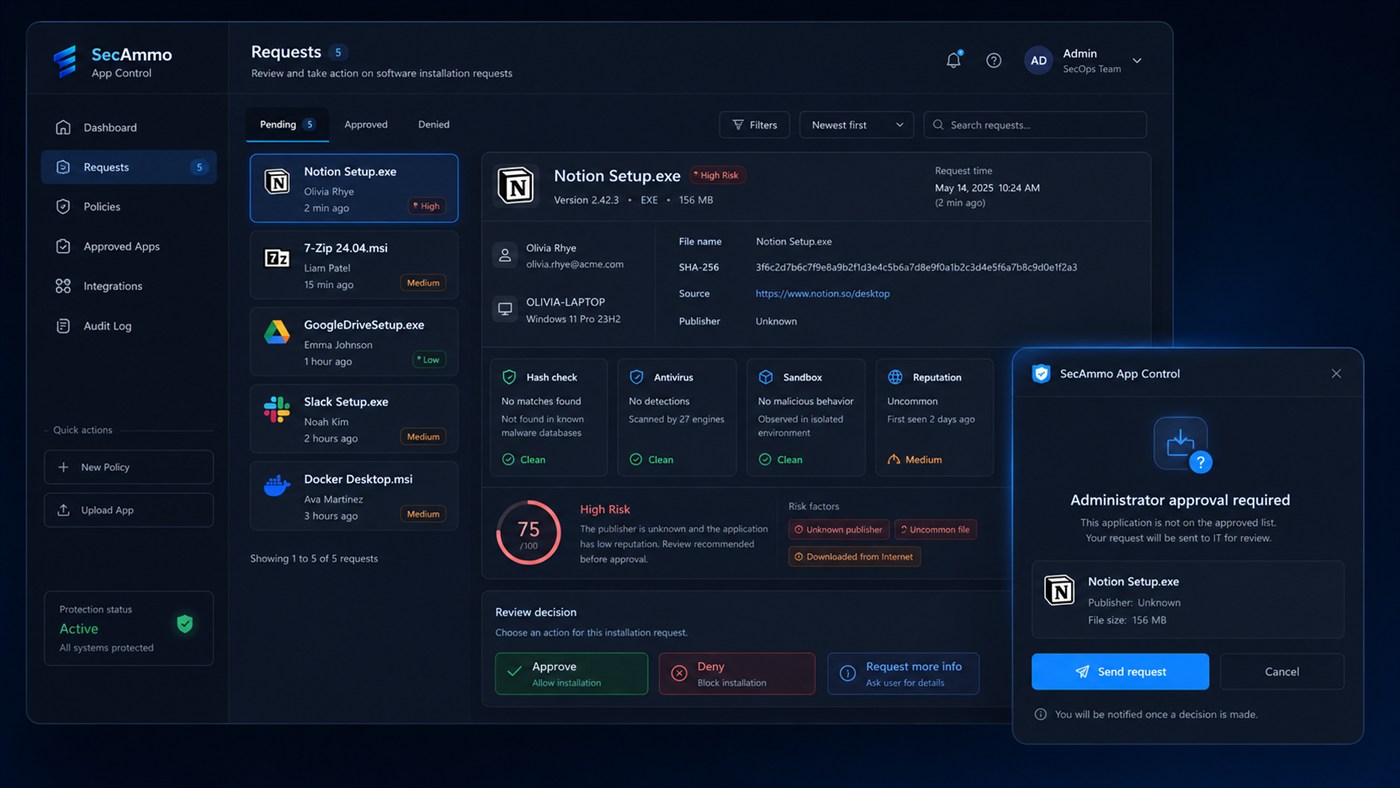The image size is (1400, 788).
Task: Click the download icon in approval dialog
Action: click(x=1181, y=443)
